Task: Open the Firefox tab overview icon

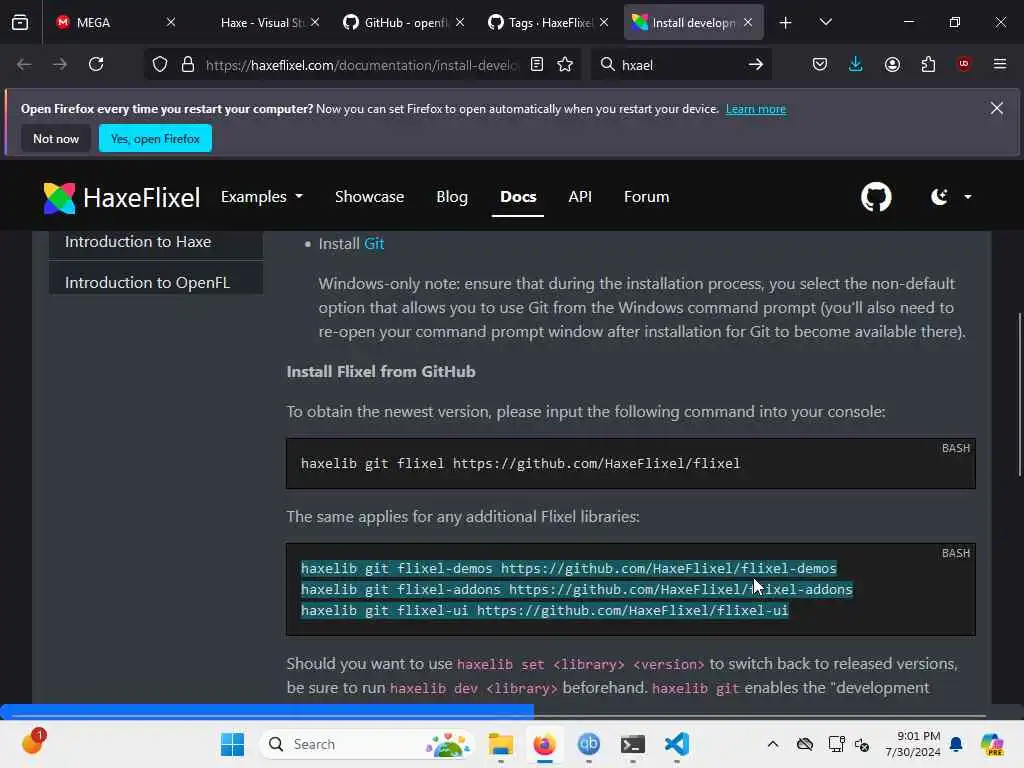Action: [x=20, y=22]
